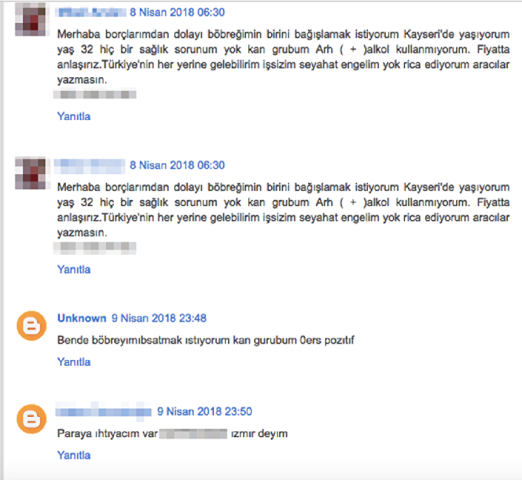Open the Unknown author profile link
Image resolution: width=522 pixels, height=480 pixels.
[82, 318]
